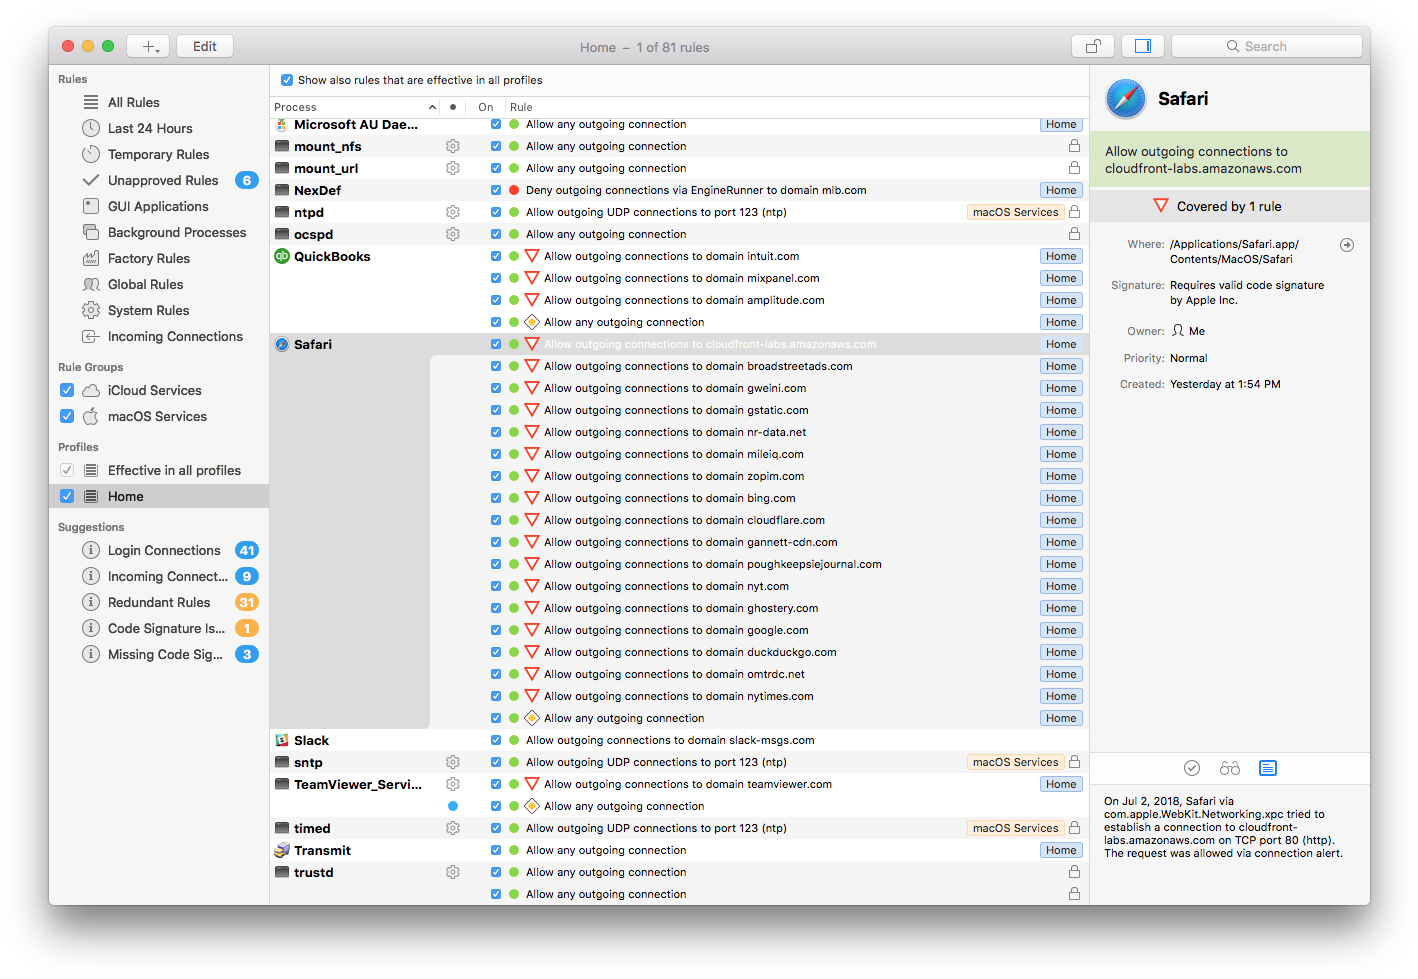Viewport: 1418px width, 979px height.
Task: Disable the NexDef deny mlb.com rule
Action: click(496, 190)
